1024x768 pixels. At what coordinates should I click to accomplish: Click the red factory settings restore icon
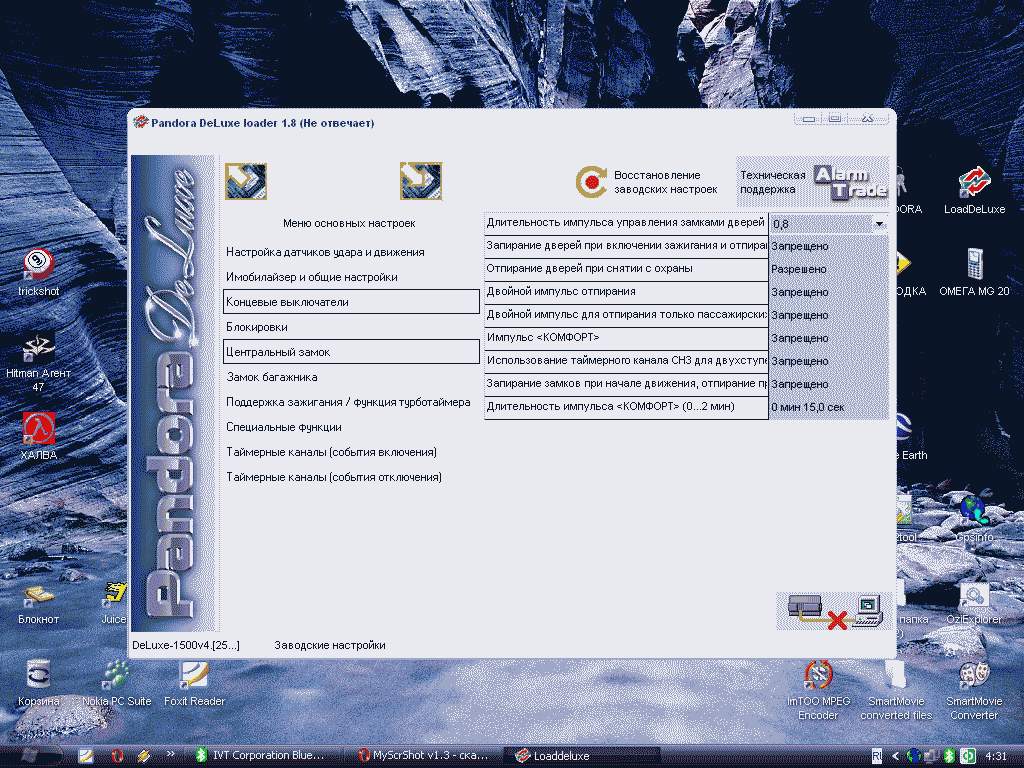[591, 182]
